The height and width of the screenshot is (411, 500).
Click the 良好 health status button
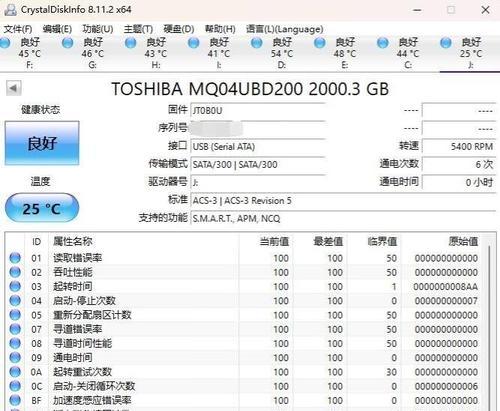[42, 143]
